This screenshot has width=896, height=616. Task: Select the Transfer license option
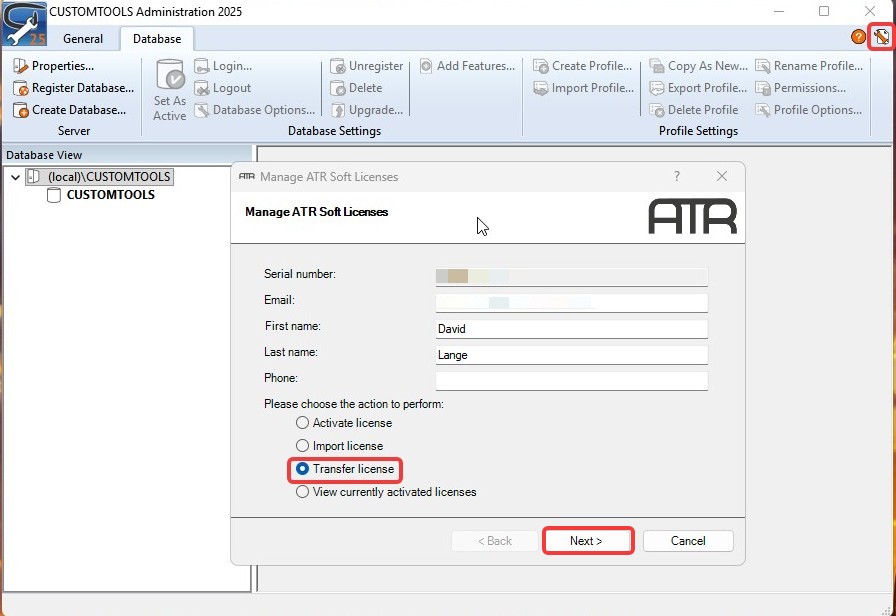point(345,469)
